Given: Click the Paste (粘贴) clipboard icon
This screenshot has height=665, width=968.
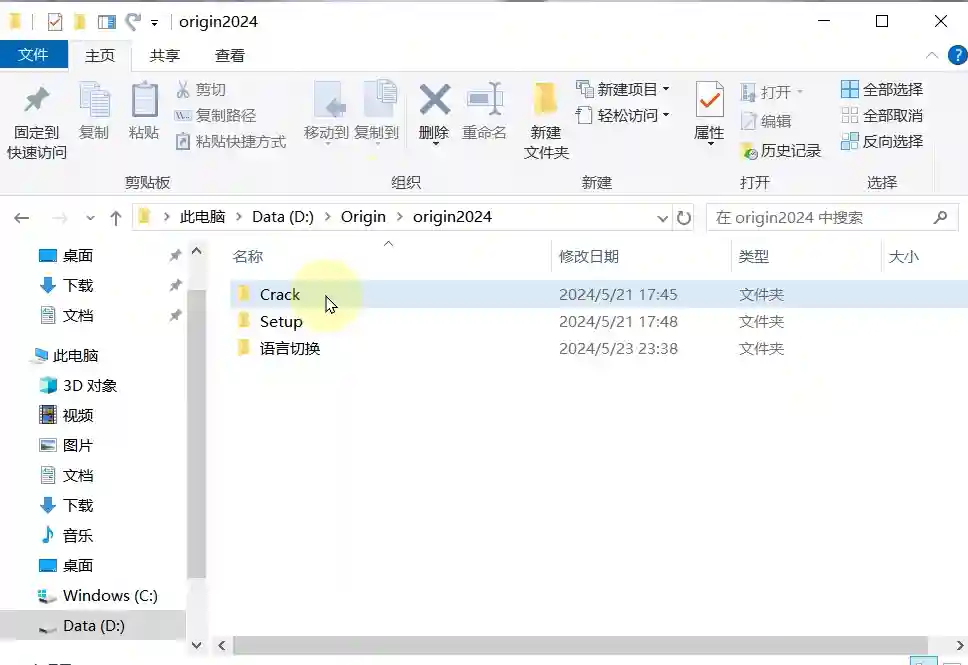Looking at the screenshot, I should click(x=144, y=99).
